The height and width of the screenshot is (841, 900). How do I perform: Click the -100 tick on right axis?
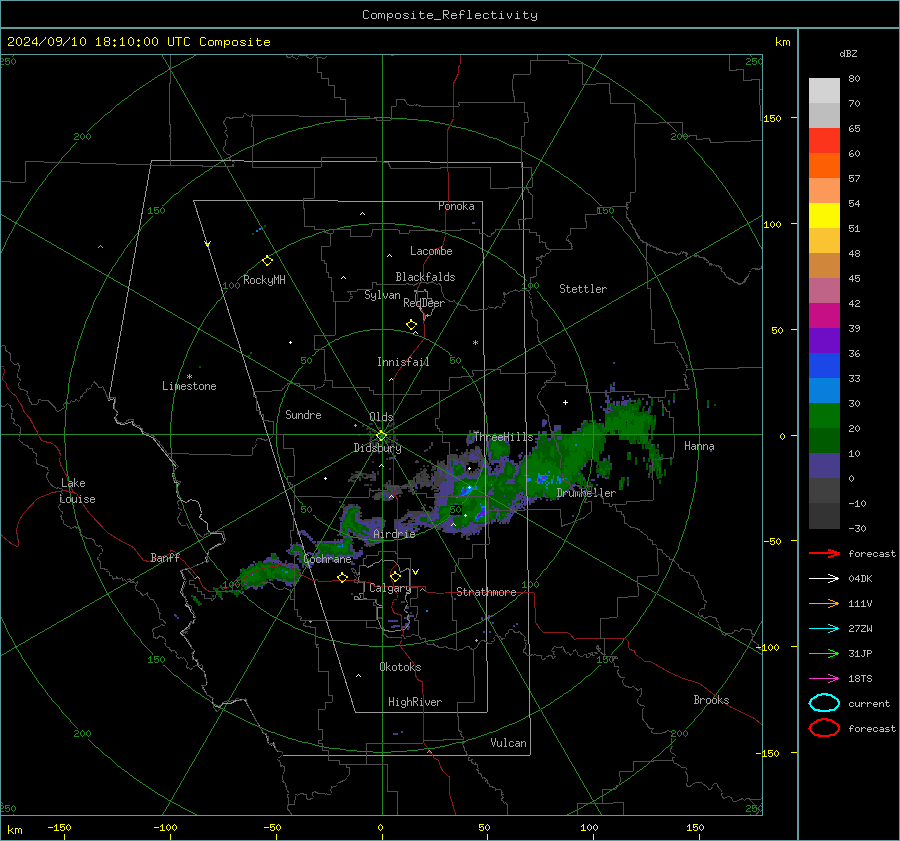point(767,648)
